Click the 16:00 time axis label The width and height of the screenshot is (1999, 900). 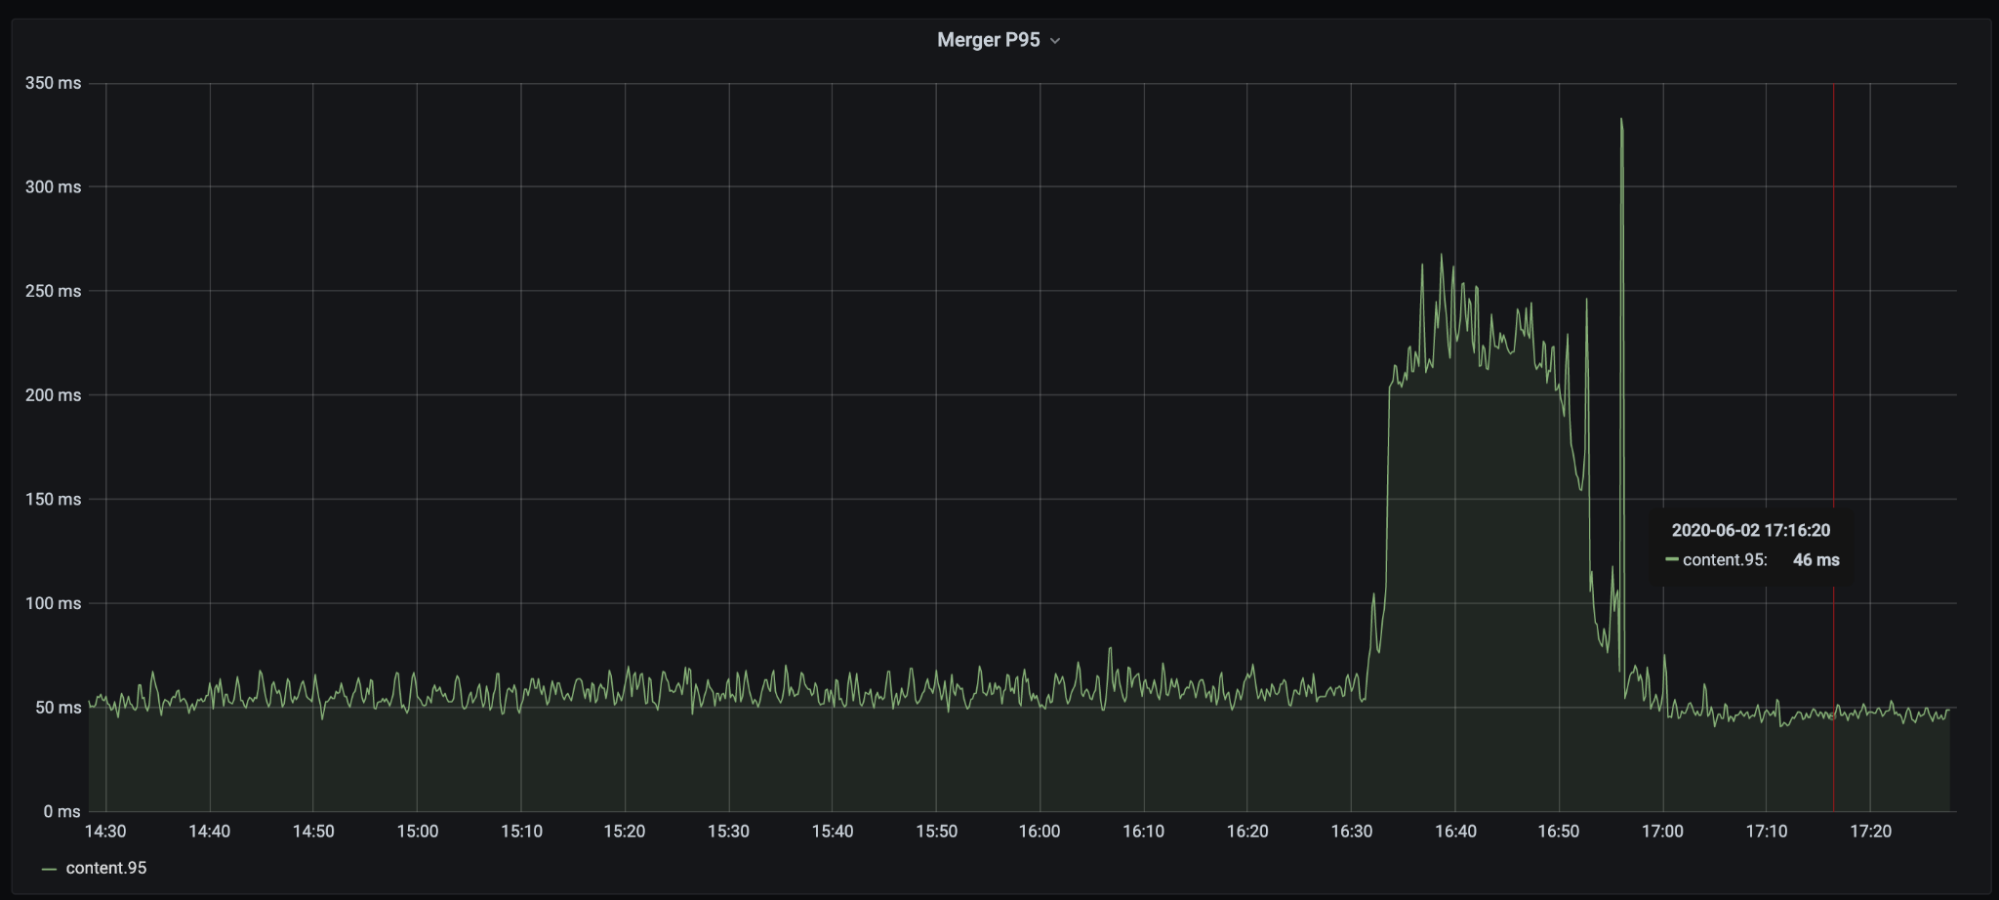pos(1040,831)
